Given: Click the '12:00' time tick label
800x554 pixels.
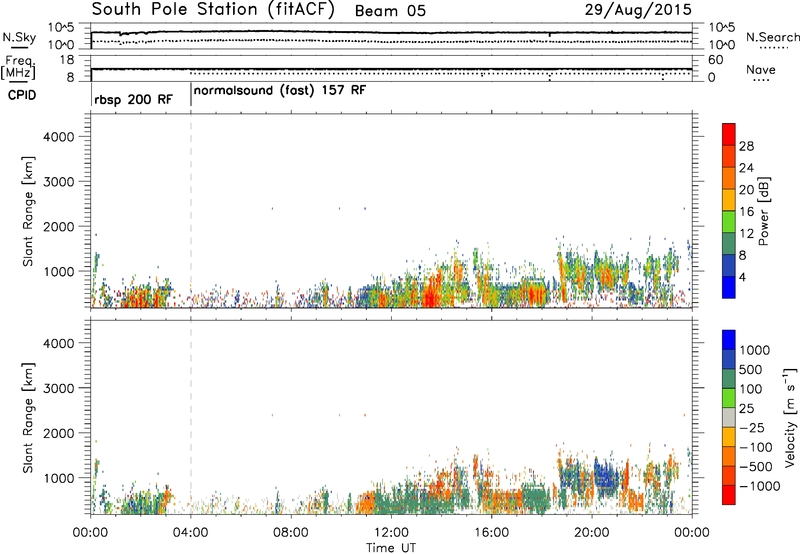Looking at the screenshot, I should pos(391,533).
